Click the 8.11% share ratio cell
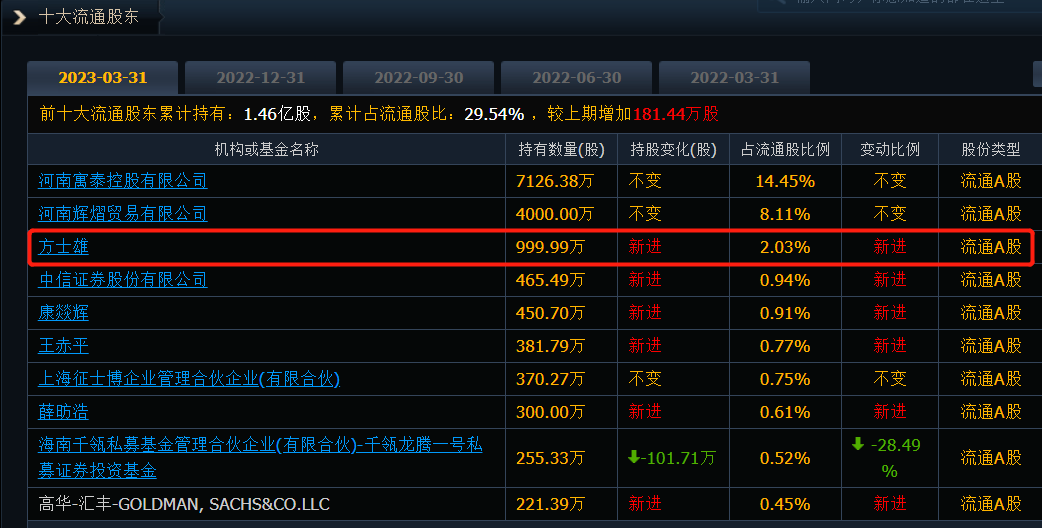Screen dimensions: 1042x528 [785, 214]
